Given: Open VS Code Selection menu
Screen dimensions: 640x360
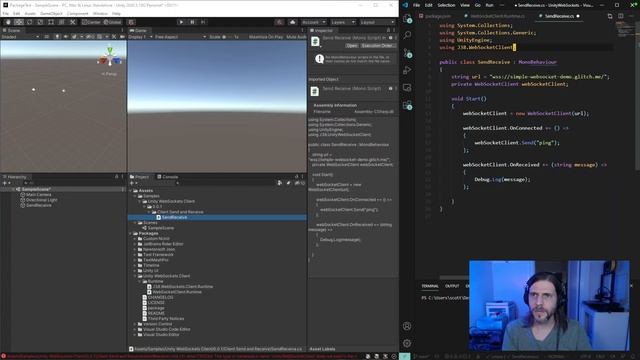Looking at the screenshot, I should point(446,5).
